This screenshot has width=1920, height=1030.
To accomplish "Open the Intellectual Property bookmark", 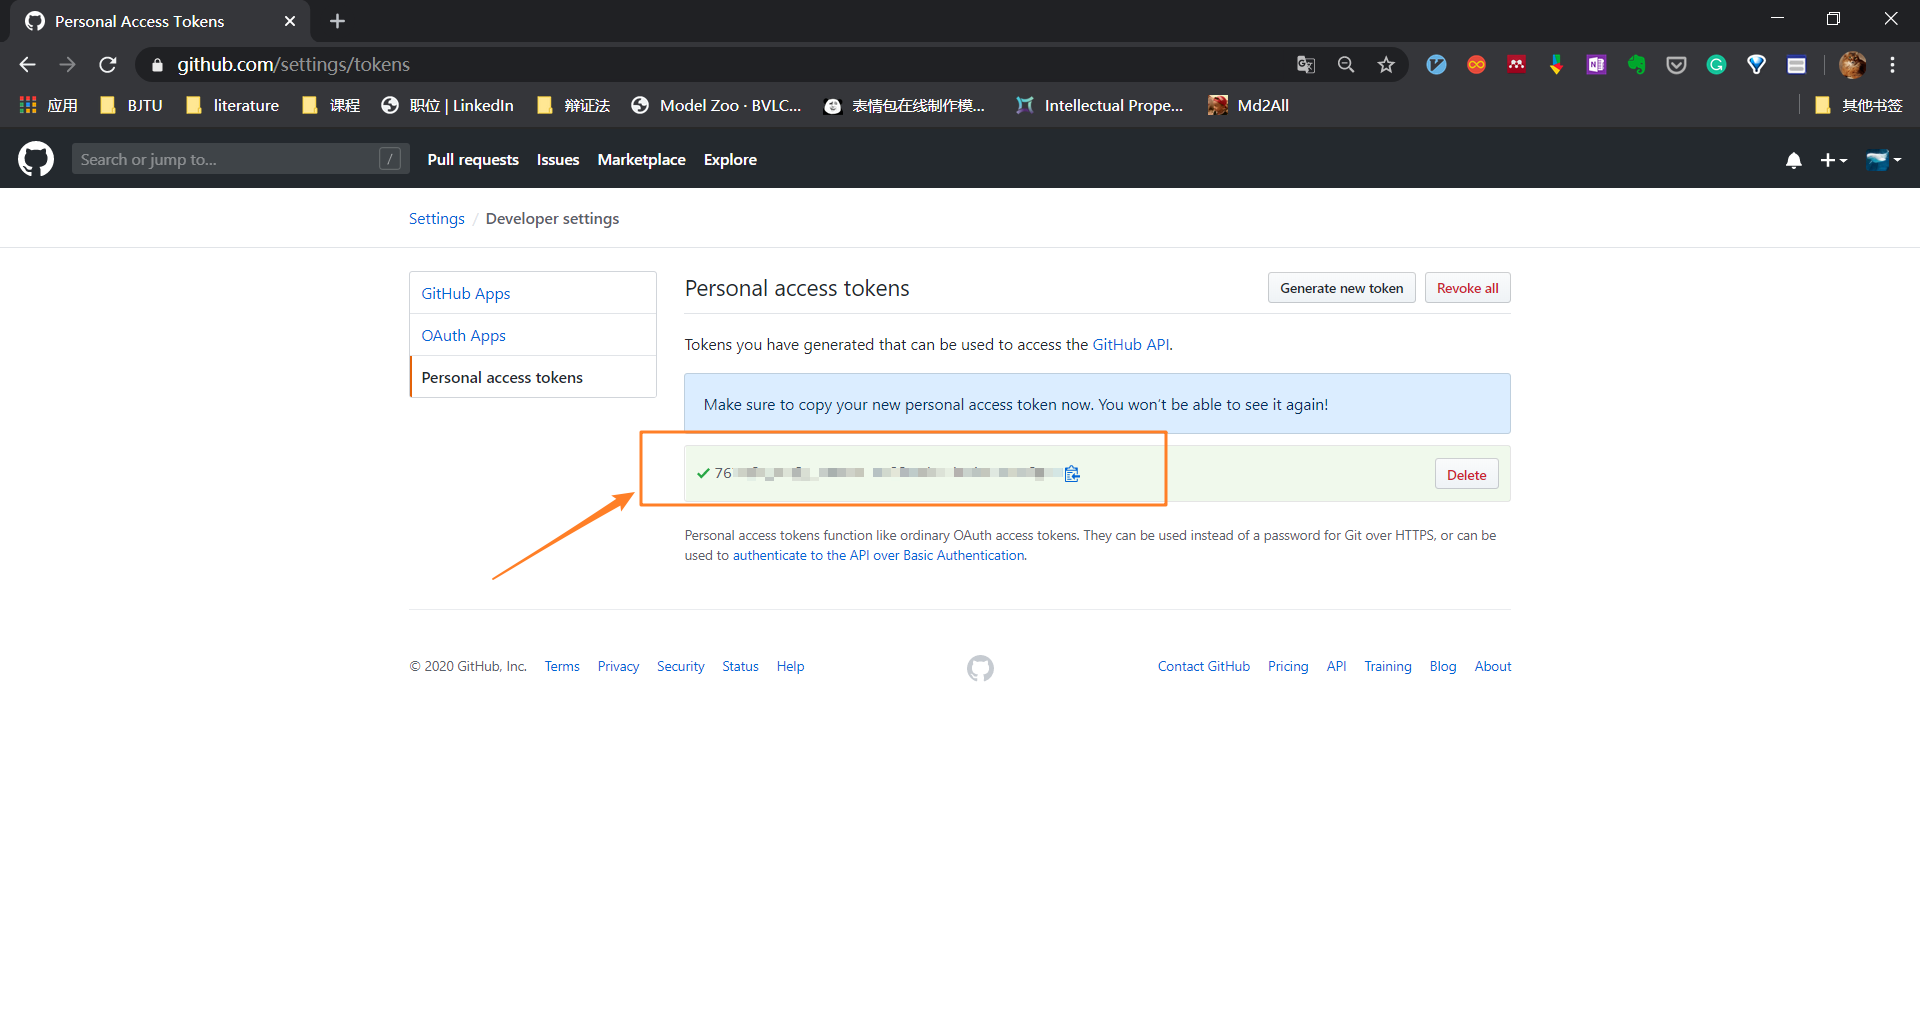I will click(1099, 105).
